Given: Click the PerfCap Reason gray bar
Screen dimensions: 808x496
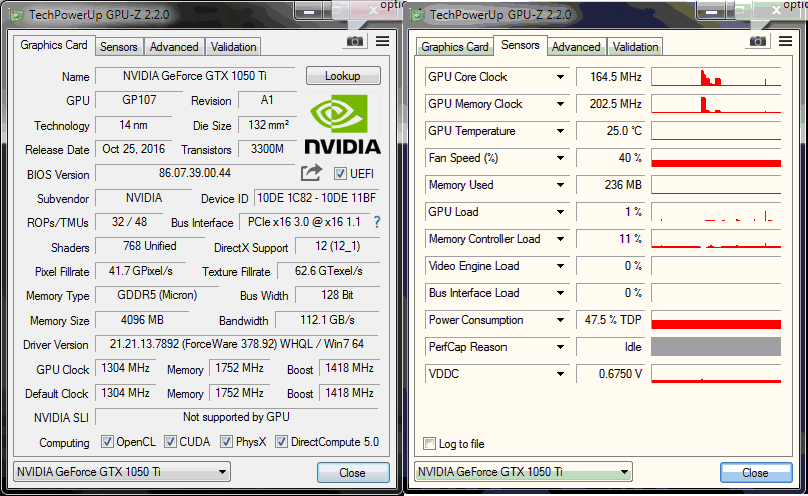Looking at the screenshot, I should pos(716,347).
